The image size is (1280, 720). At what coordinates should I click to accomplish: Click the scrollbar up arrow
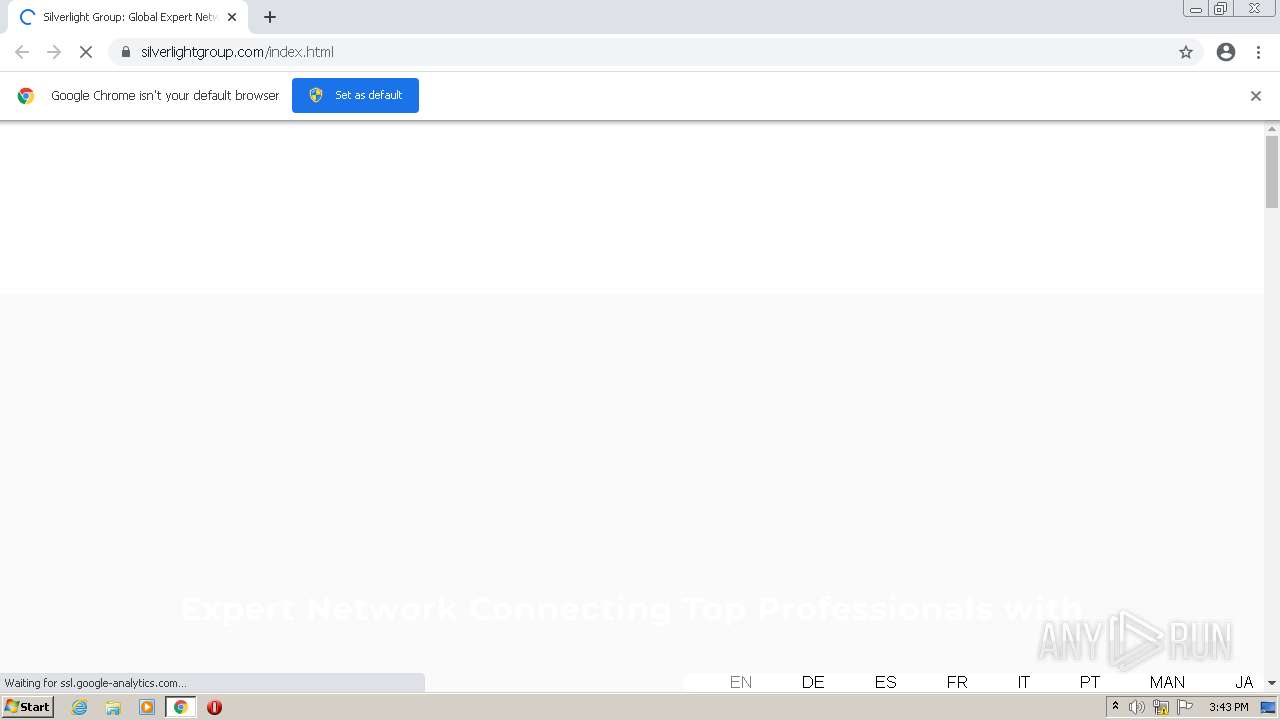pyautogui.click(x=1272, y=129)
